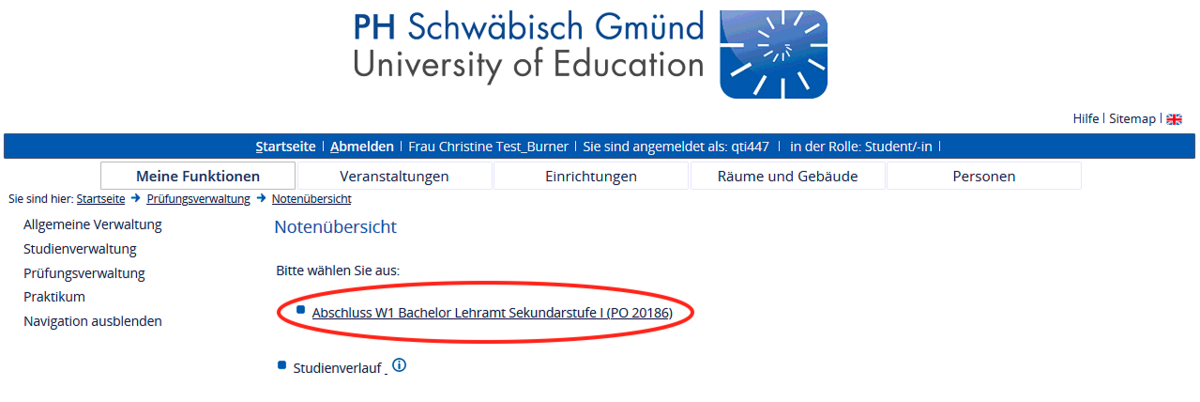
Task: Log out with the Abmelden link
Action: click(x=362, y=146)
